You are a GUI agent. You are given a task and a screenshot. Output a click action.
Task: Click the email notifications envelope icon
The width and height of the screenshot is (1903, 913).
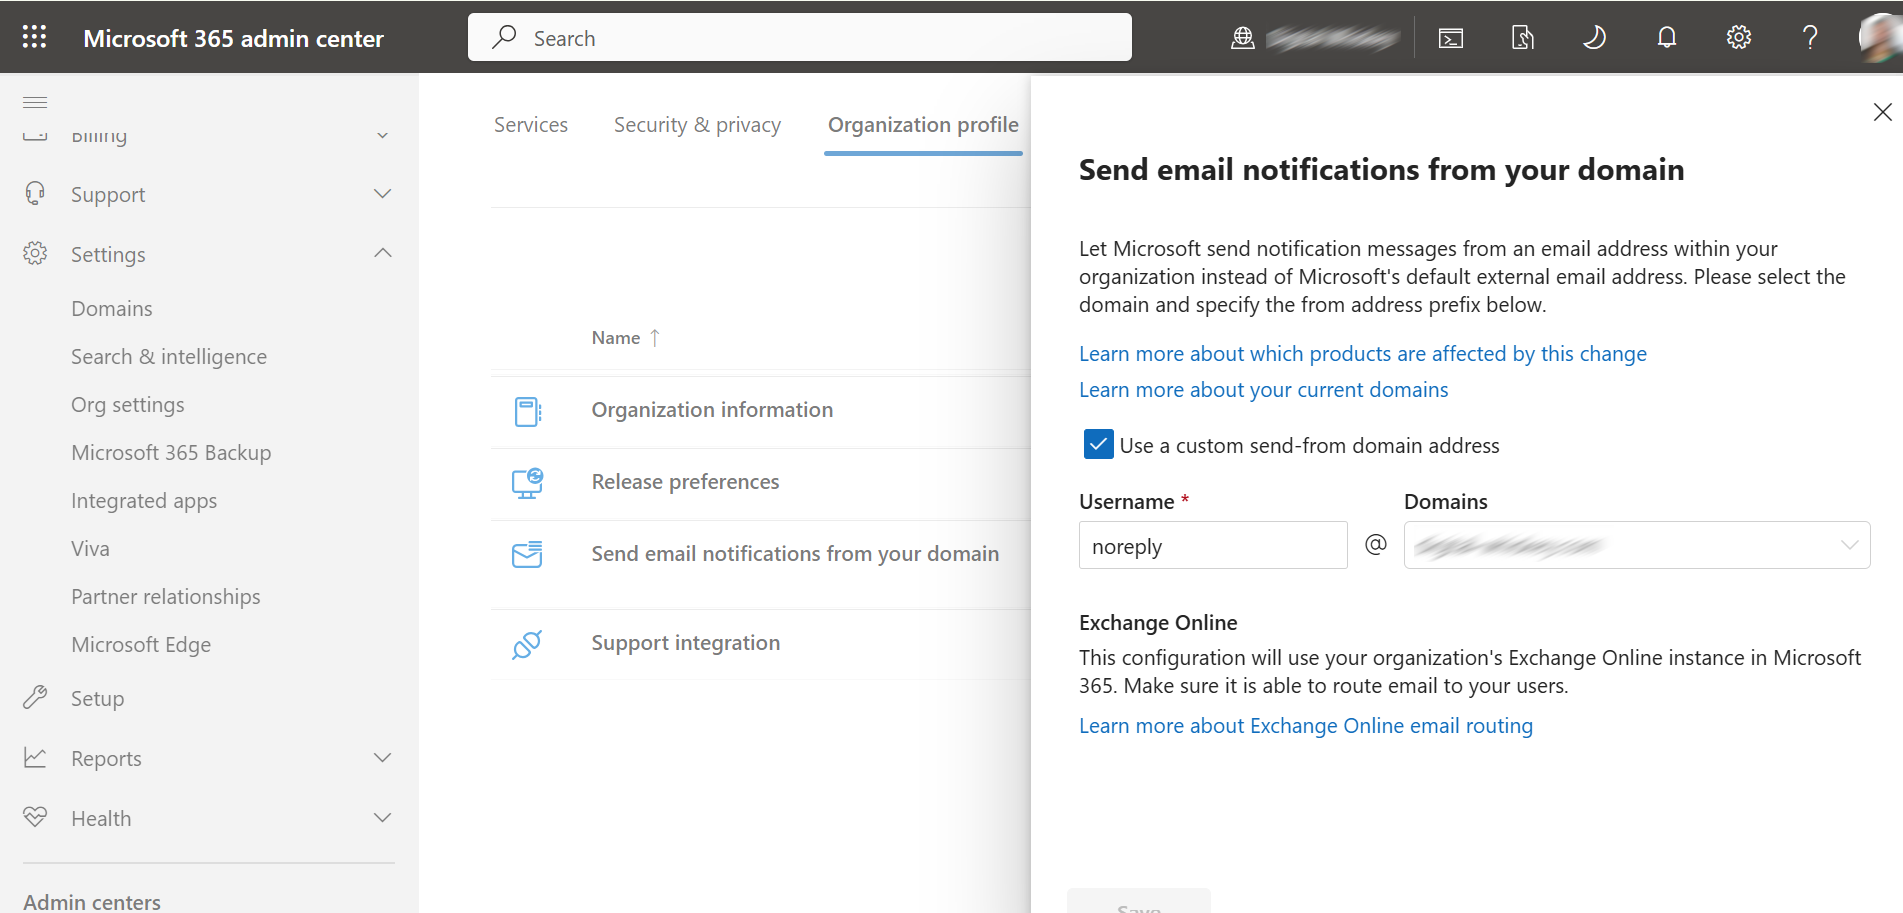527,554
